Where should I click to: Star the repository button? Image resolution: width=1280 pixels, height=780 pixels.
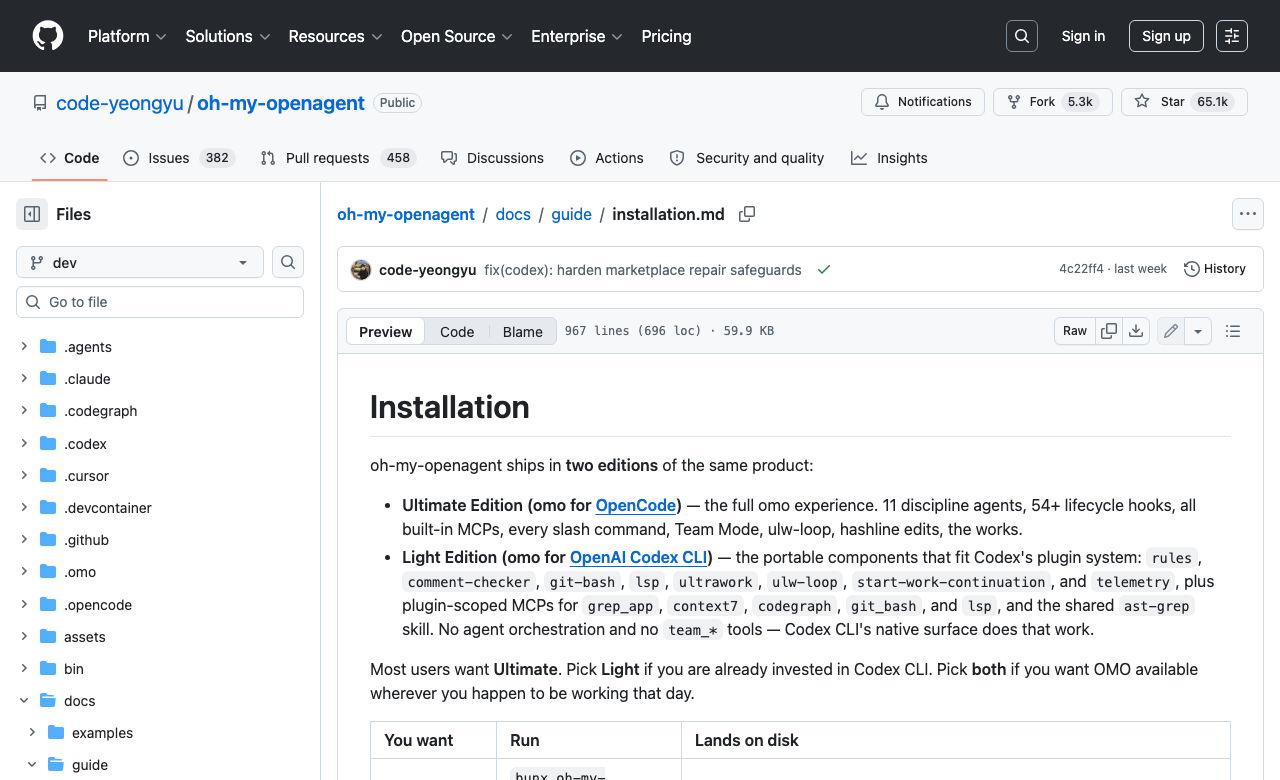[1184, 102]
